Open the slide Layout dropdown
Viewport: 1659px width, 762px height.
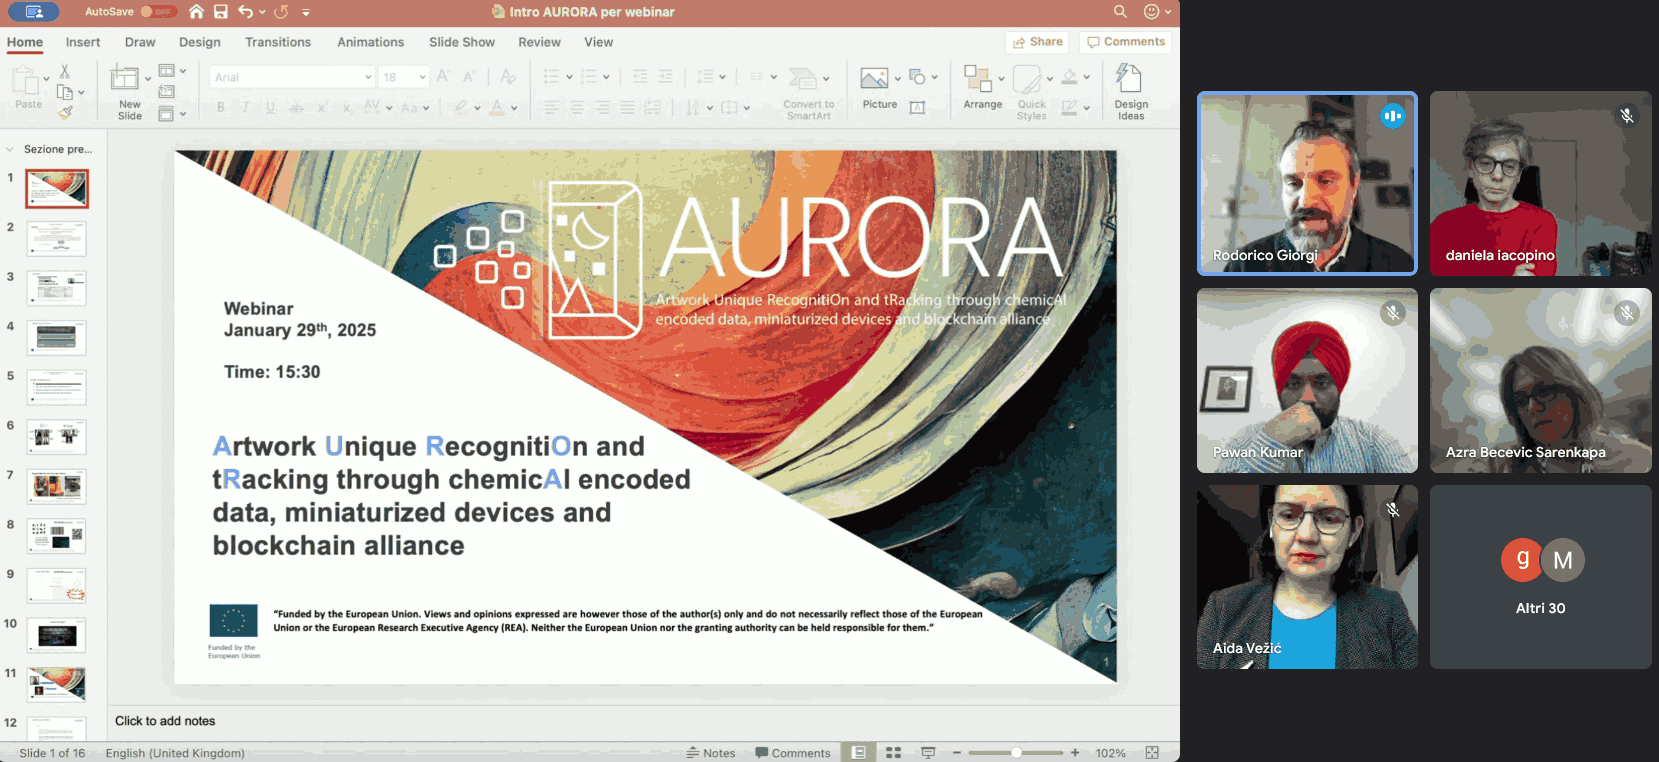pos(172,71)
